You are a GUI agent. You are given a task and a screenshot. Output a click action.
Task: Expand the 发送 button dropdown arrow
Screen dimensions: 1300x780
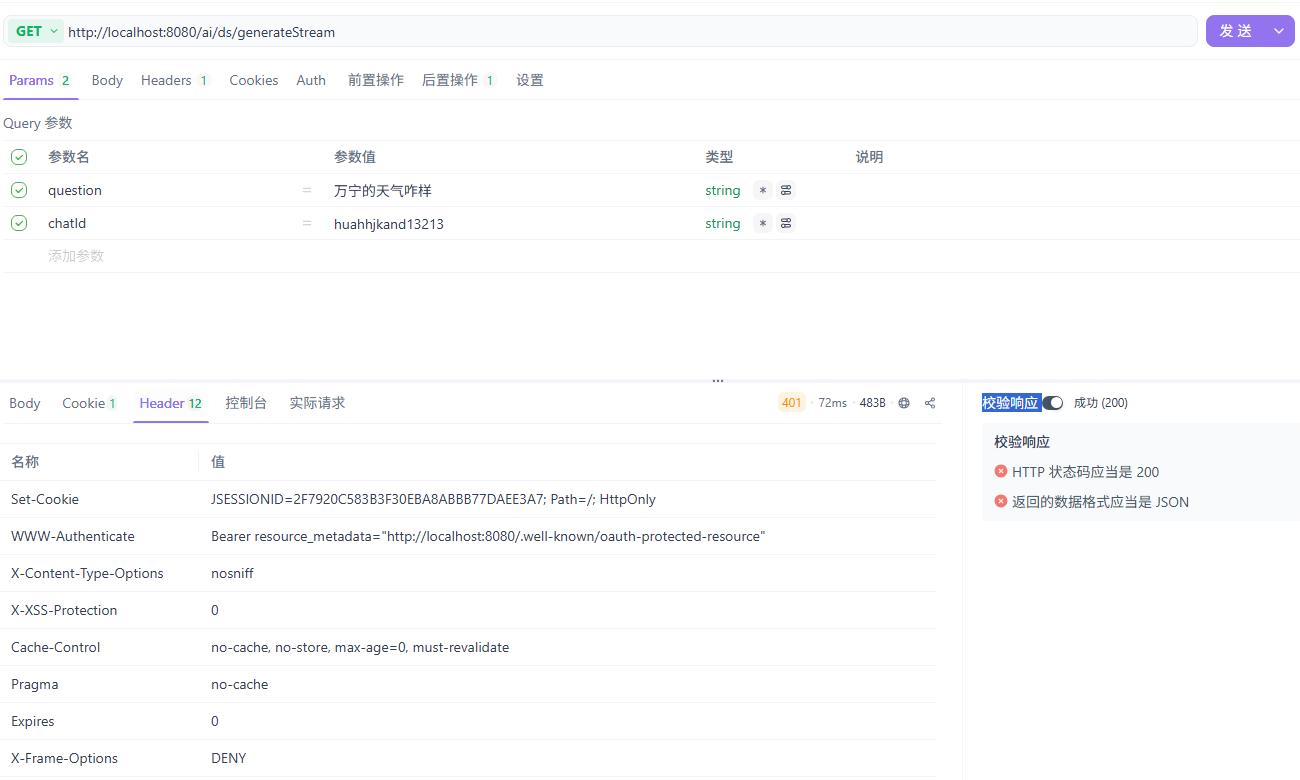[x=1279, y=31]
